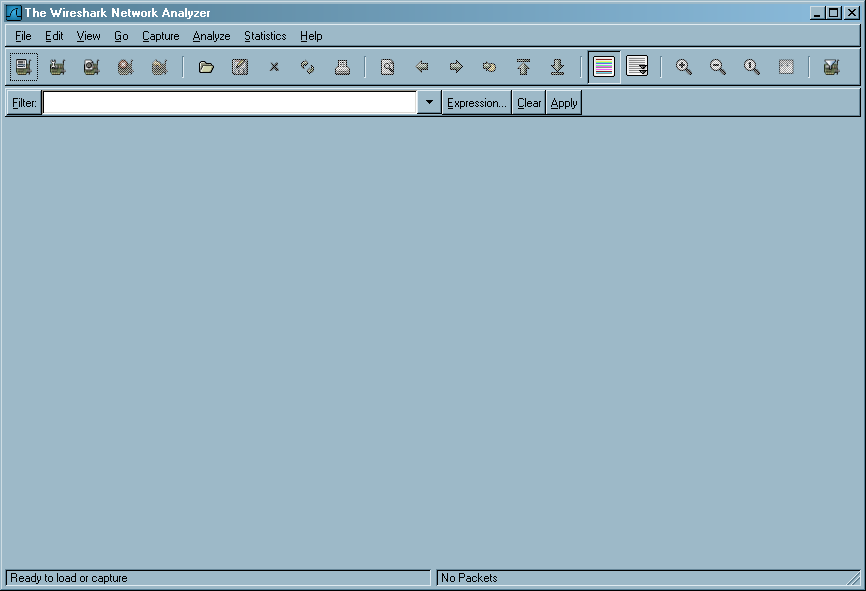866x591 pixels.
Task: Open the Analyze menu
Action: click(211, 36)
